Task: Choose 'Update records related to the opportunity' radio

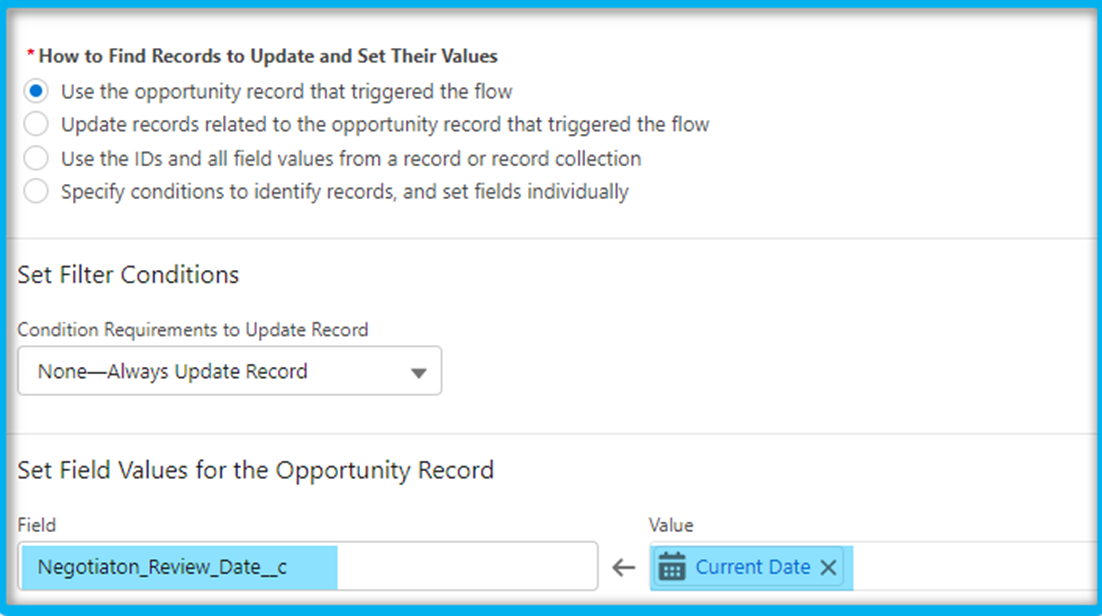Action: tap(36, 124)
